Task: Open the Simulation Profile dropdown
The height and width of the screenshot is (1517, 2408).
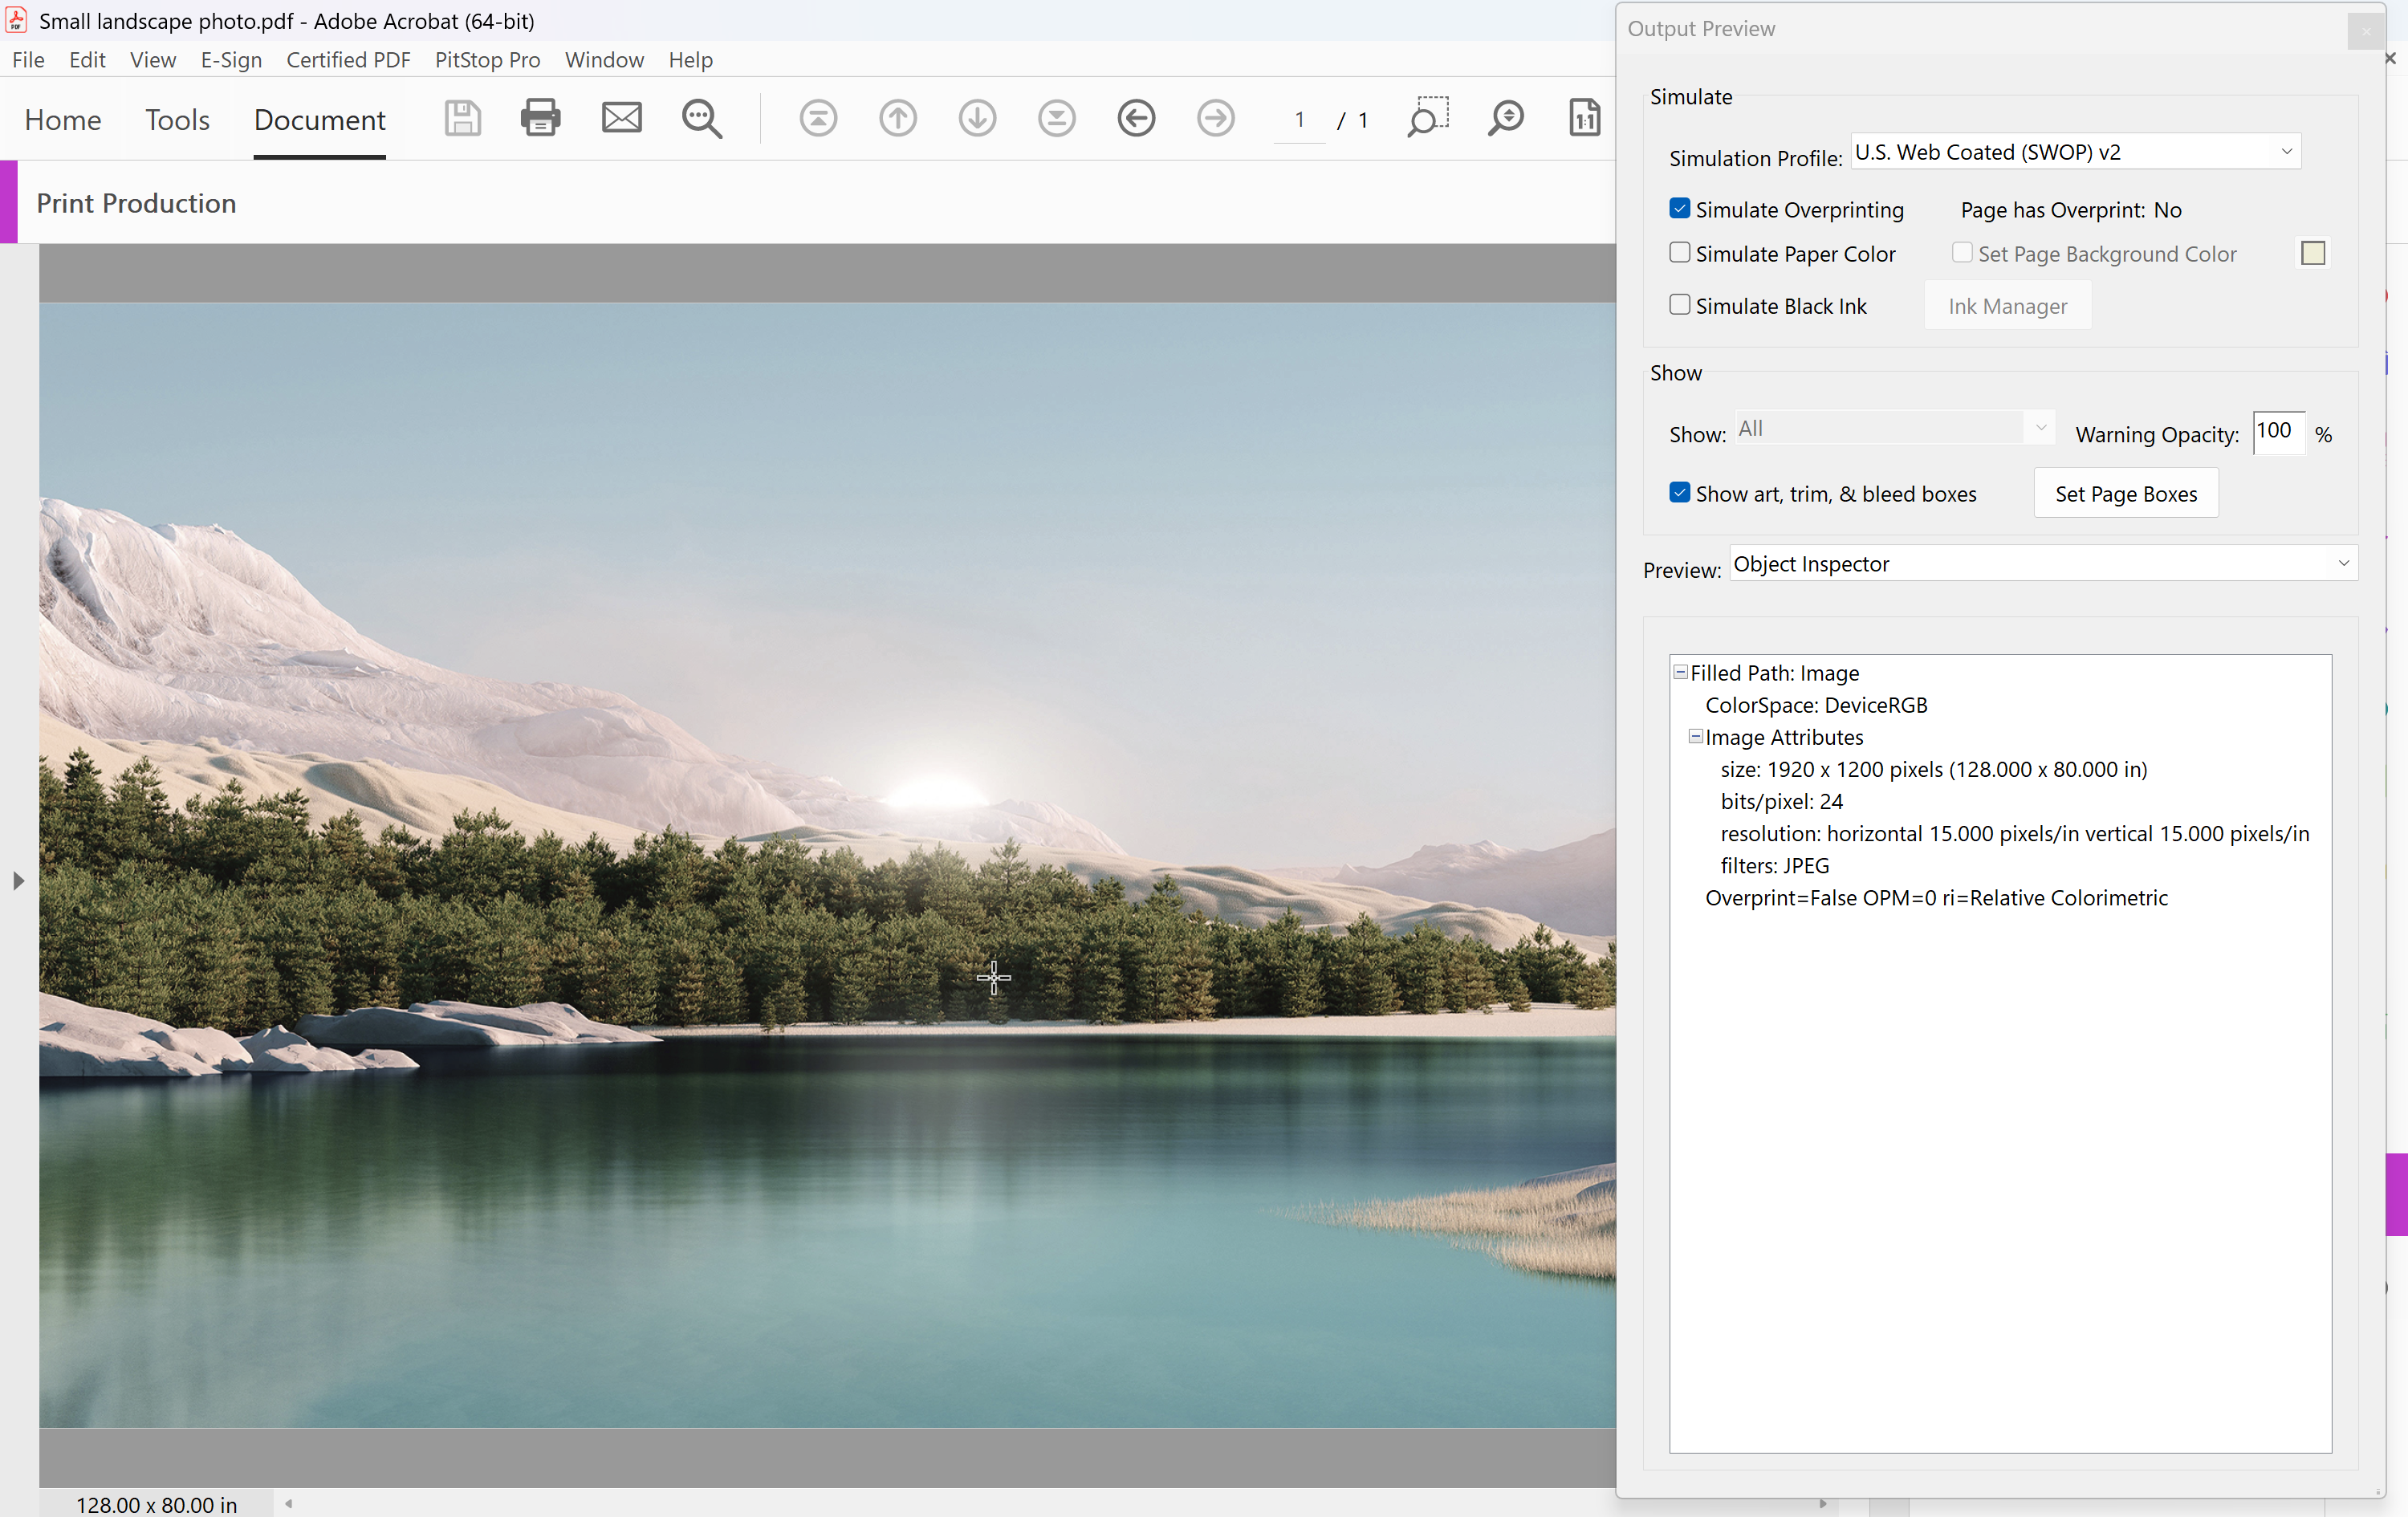Action: [x=2075, y=152]
